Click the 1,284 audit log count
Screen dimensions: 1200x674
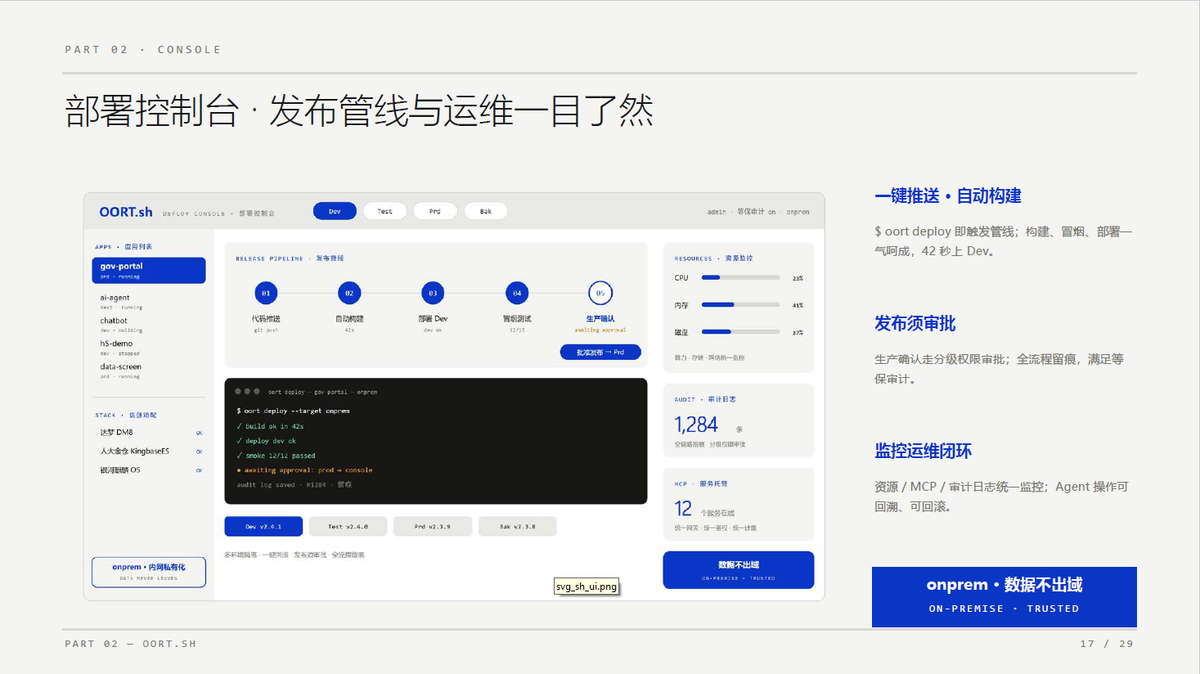click(x=697, y=425)
